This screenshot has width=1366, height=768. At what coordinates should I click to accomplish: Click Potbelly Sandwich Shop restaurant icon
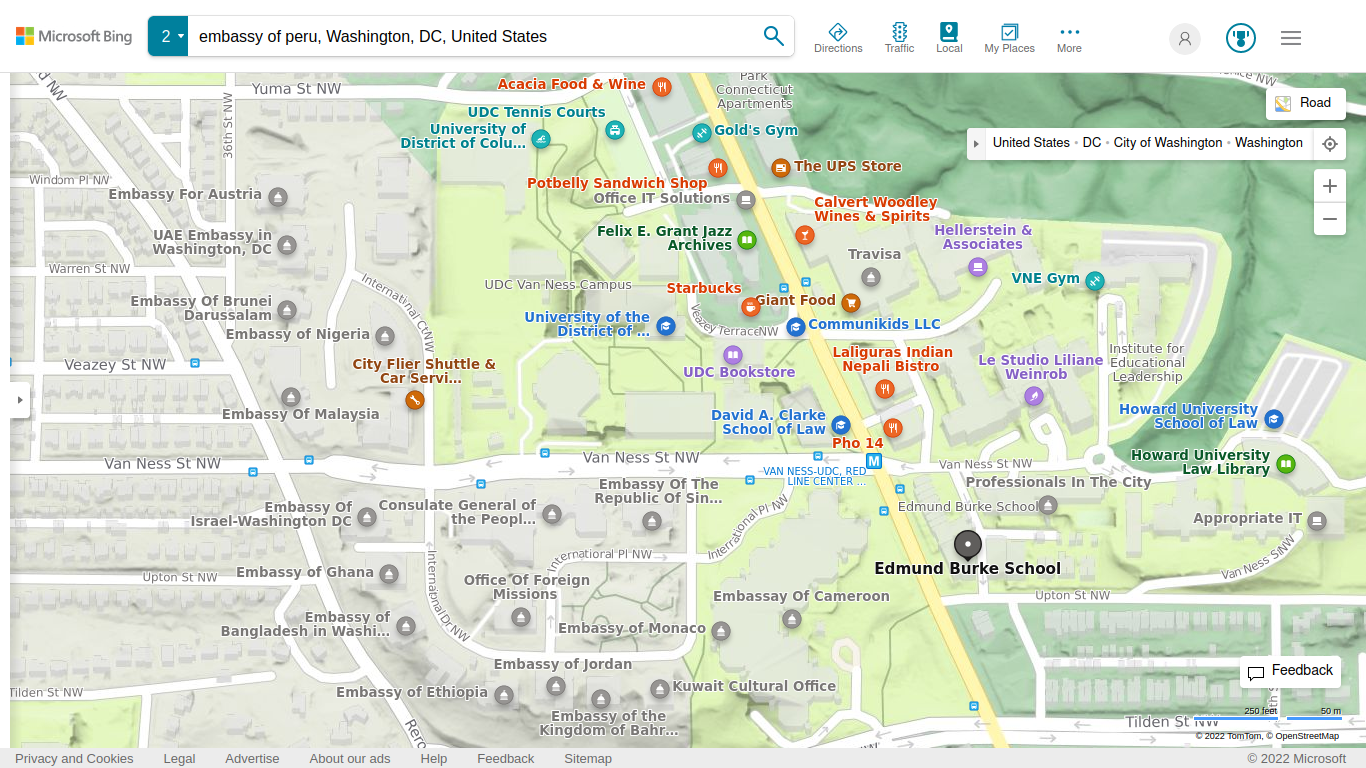[x=717, y=167]
